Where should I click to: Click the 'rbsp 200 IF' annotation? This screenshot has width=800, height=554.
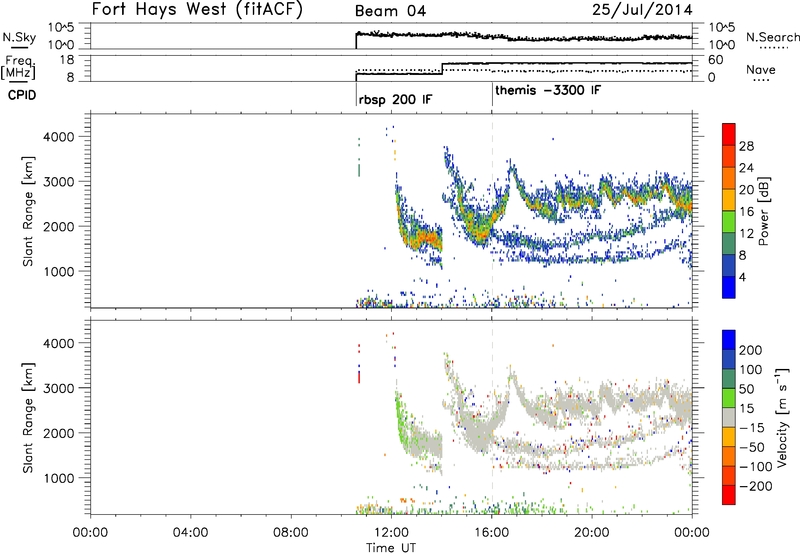point(395,99)
